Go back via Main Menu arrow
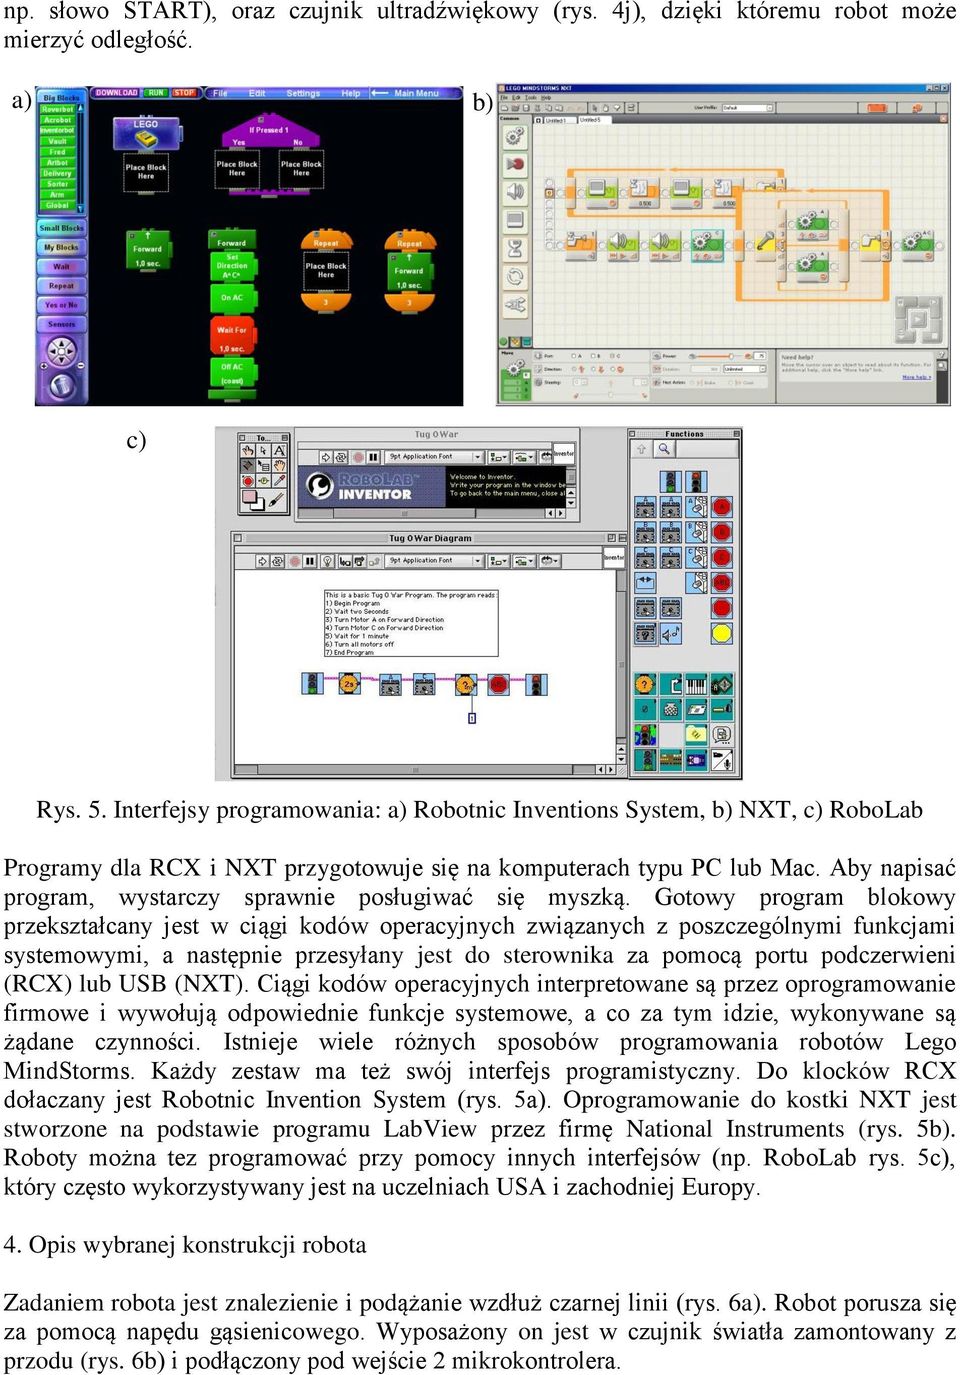Screen dimensions: 960x1375 405,93
